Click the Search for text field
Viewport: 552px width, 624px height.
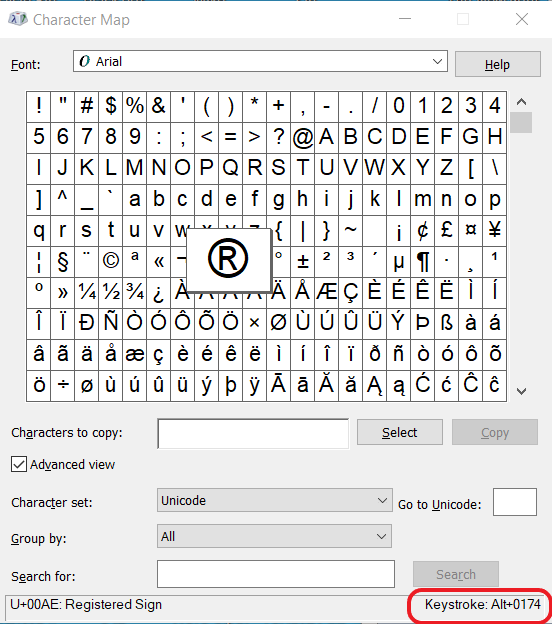[276, 574]
